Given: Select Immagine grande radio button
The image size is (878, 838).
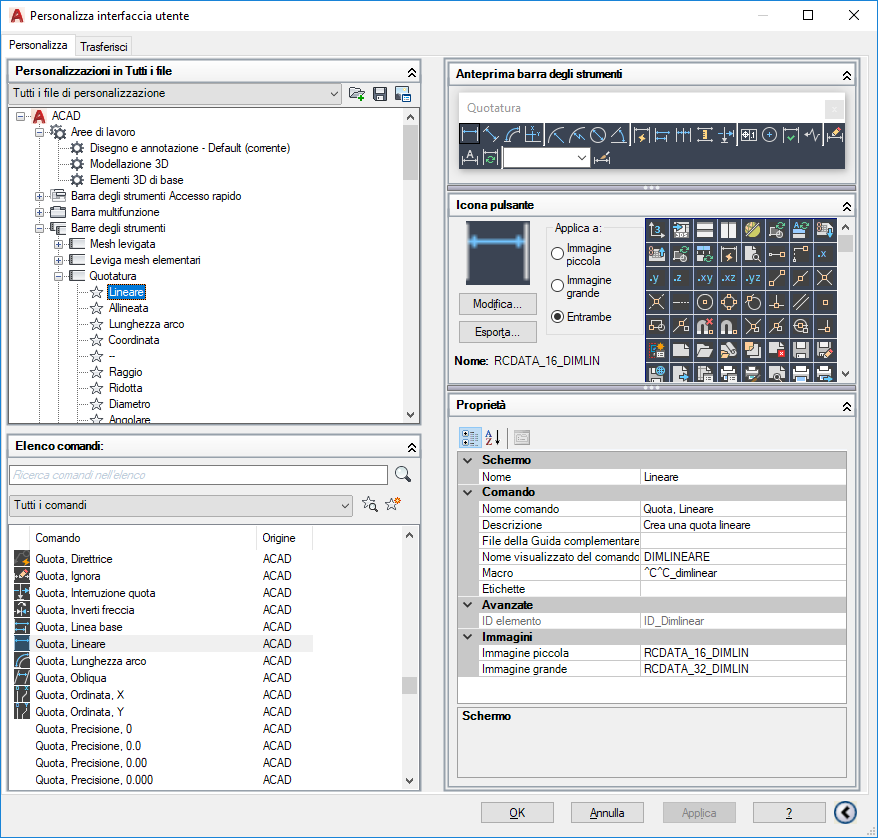Looking at the screenshot, I should tap(557, 285).
